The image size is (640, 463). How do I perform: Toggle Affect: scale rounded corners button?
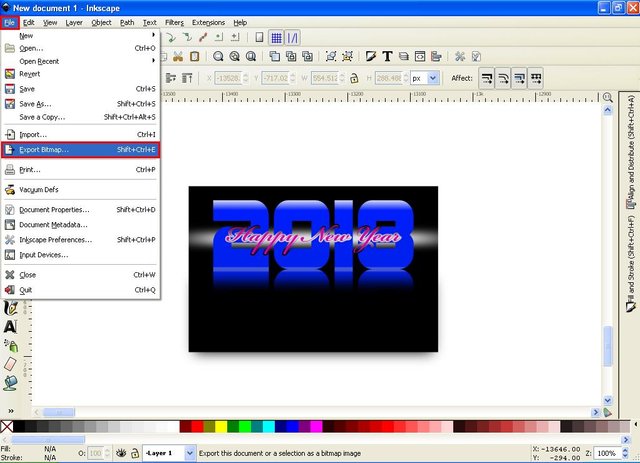click(x=503, y=78)
